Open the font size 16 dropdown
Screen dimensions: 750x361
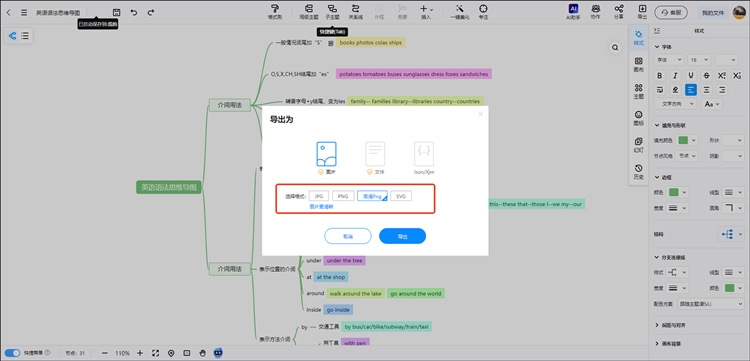click(x=699, y=60)
